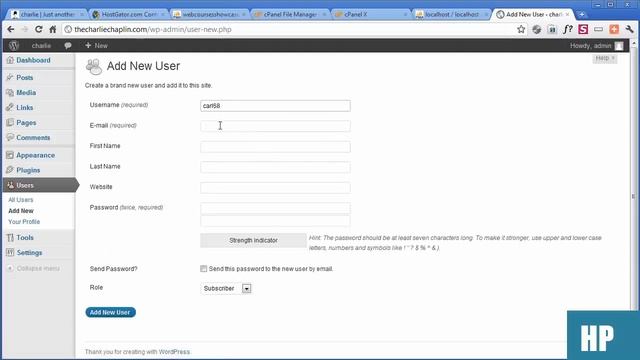Open a new browser tab
This screenshot has width=640, height=360.
click(582, 14)
